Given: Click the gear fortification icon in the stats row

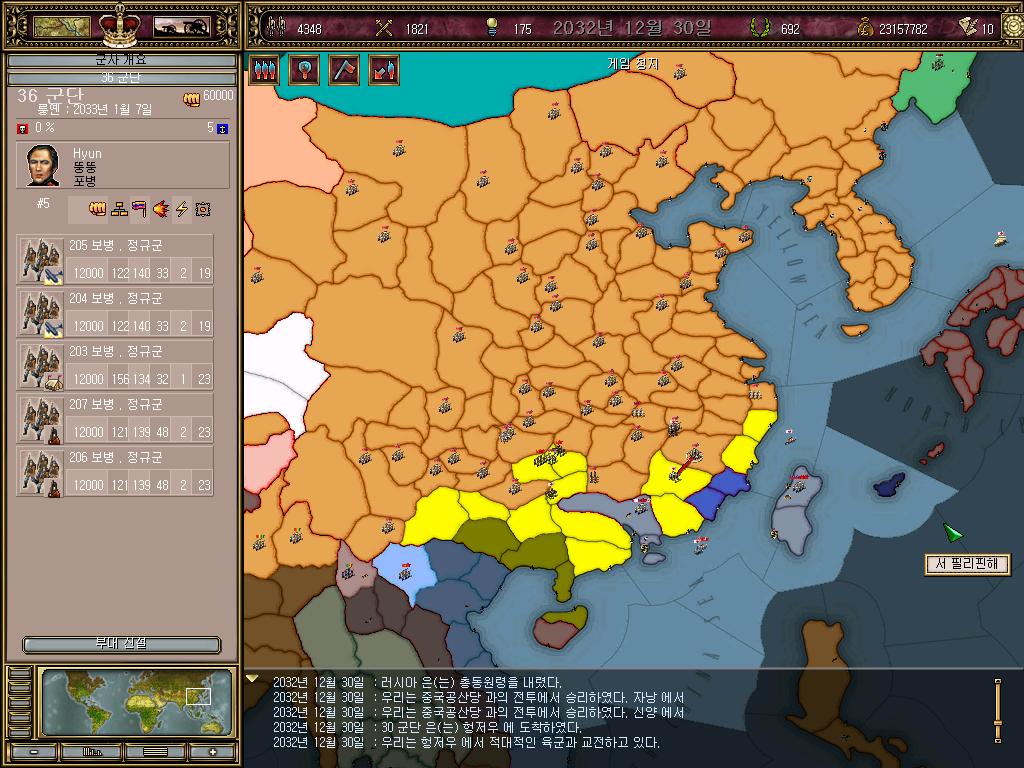Looking at the screenshot, I should click(x=203, y=209).
